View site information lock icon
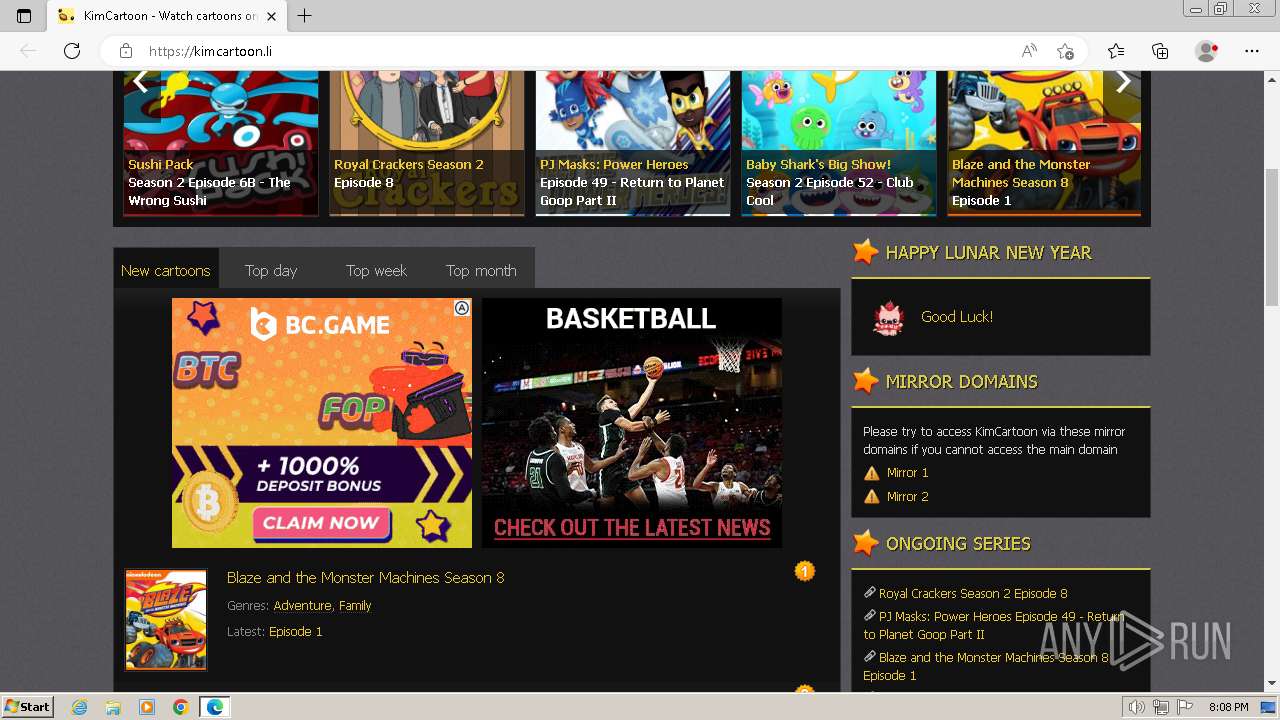This screenshot has width=1280, height=720. click(x=126, y=51)
